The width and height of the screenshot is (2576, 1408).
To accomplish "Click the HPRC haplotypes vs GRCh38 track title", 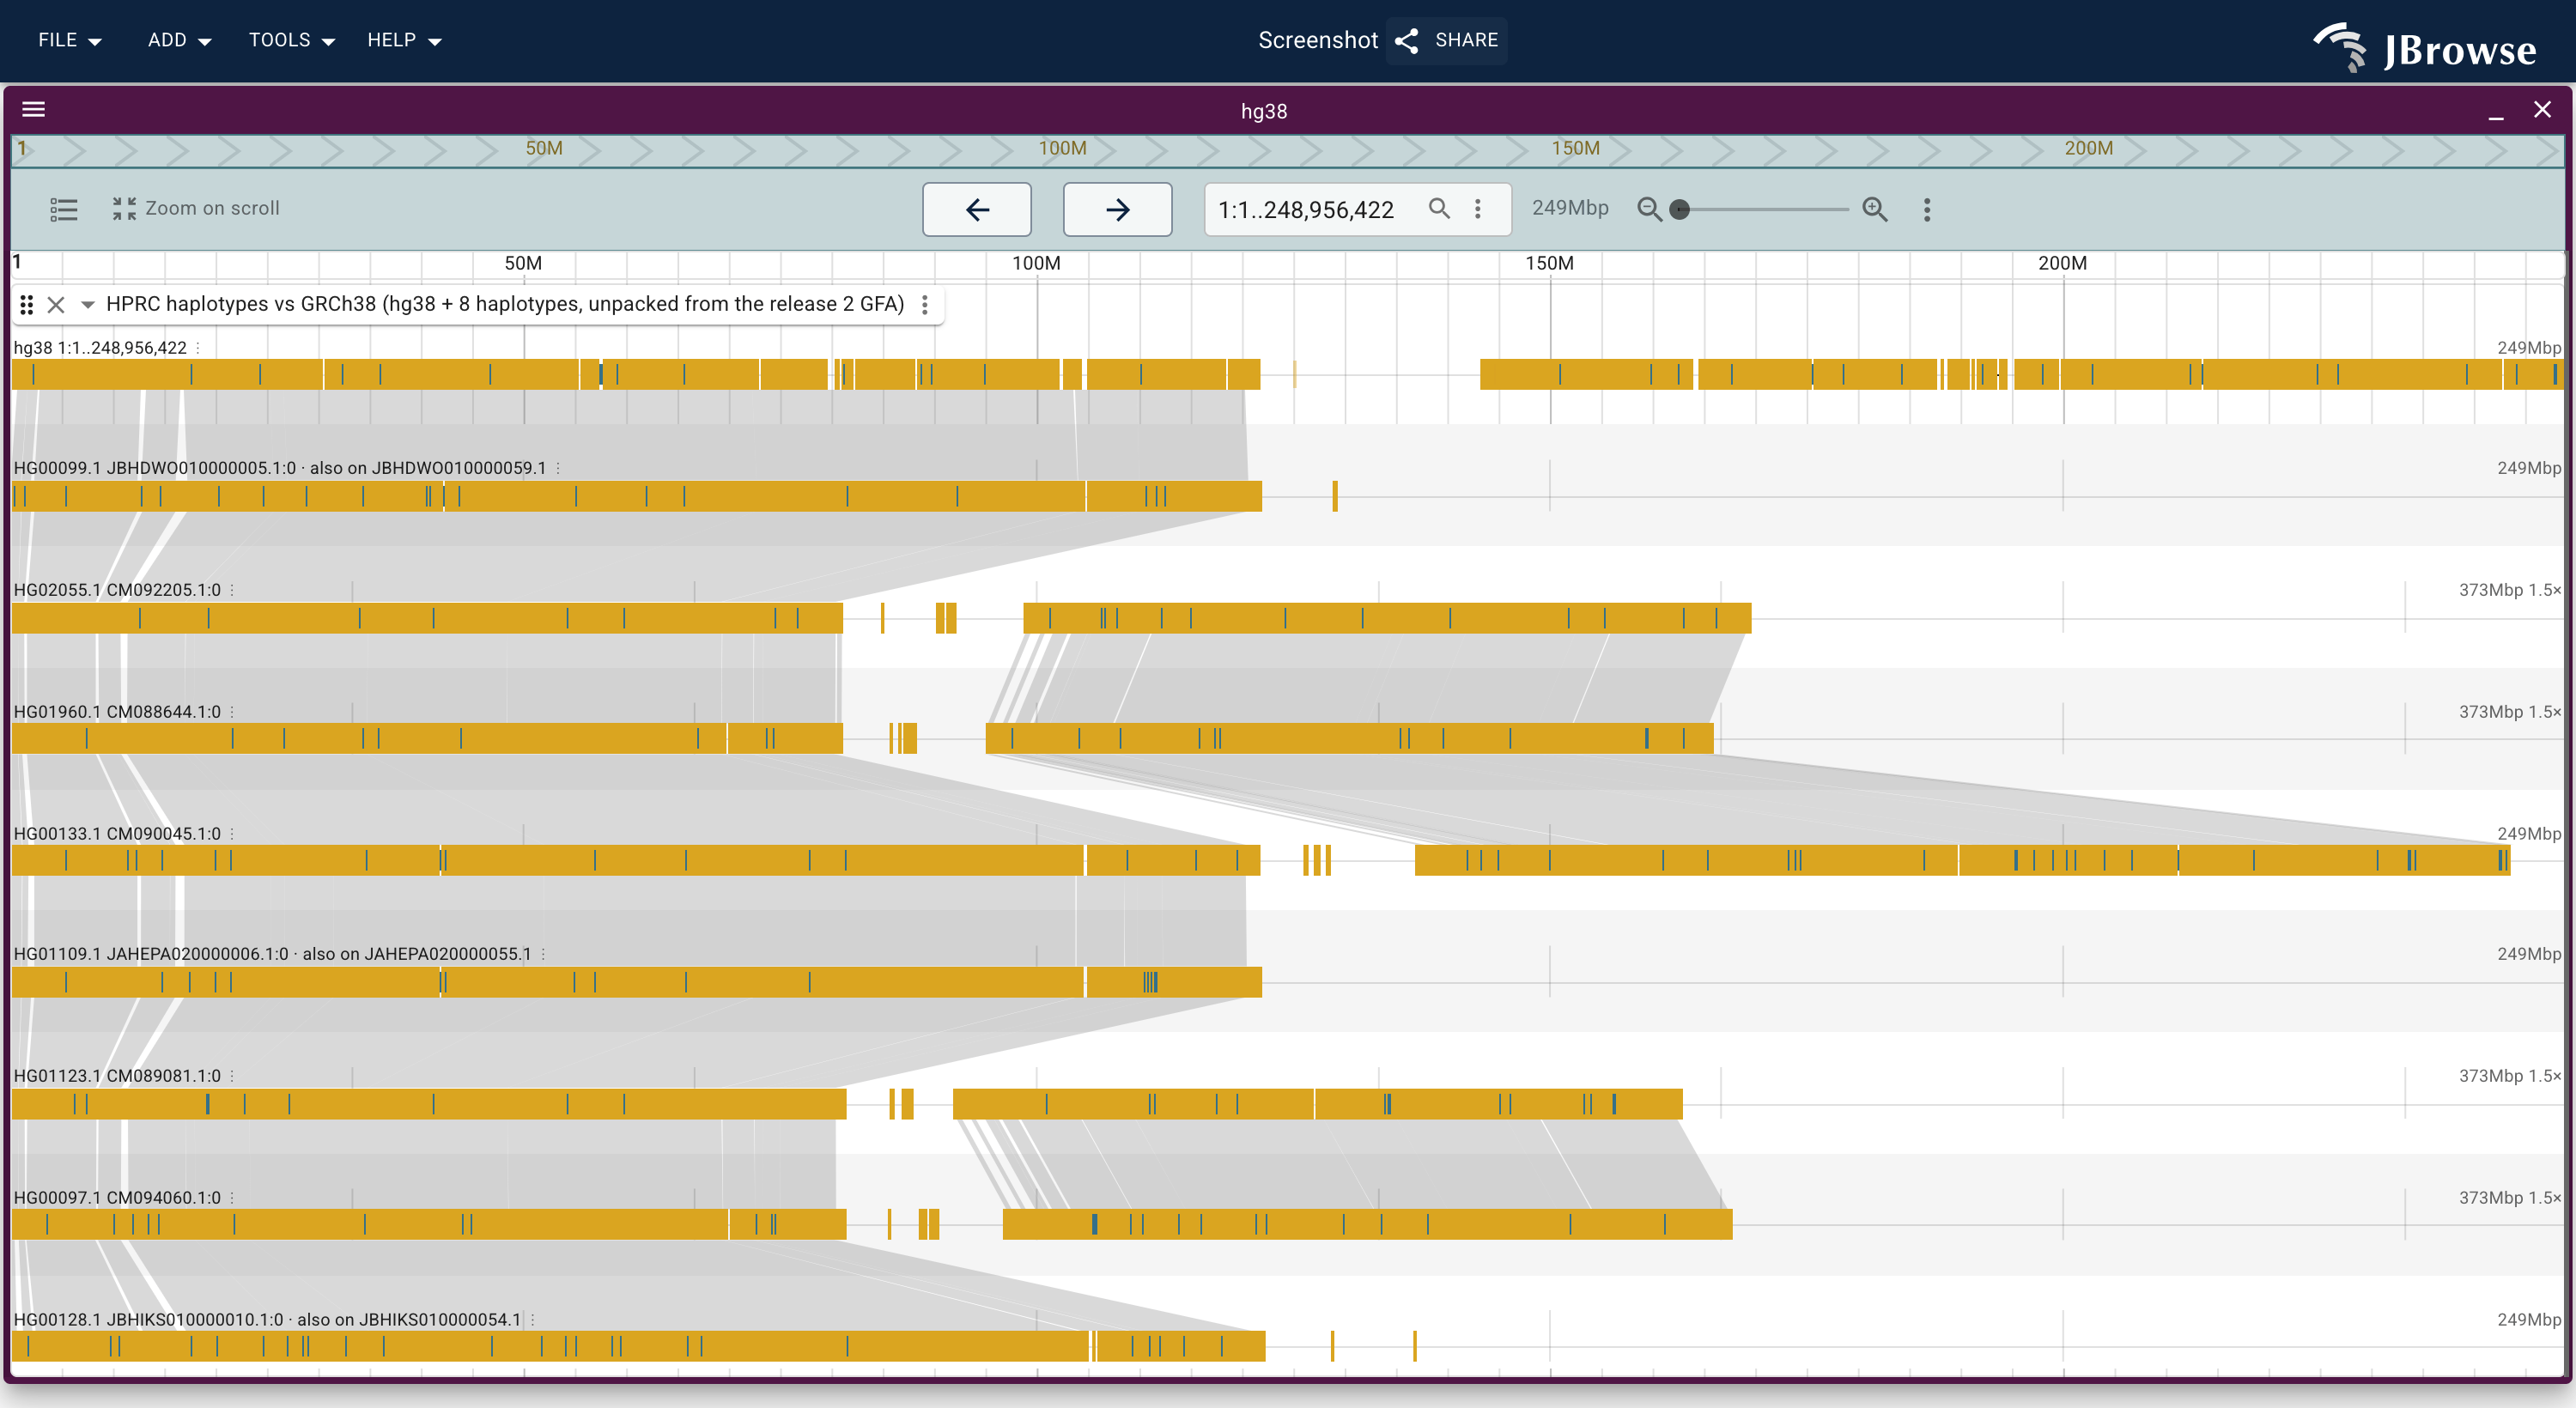I will pyautogui.click(x=505, y=304).
